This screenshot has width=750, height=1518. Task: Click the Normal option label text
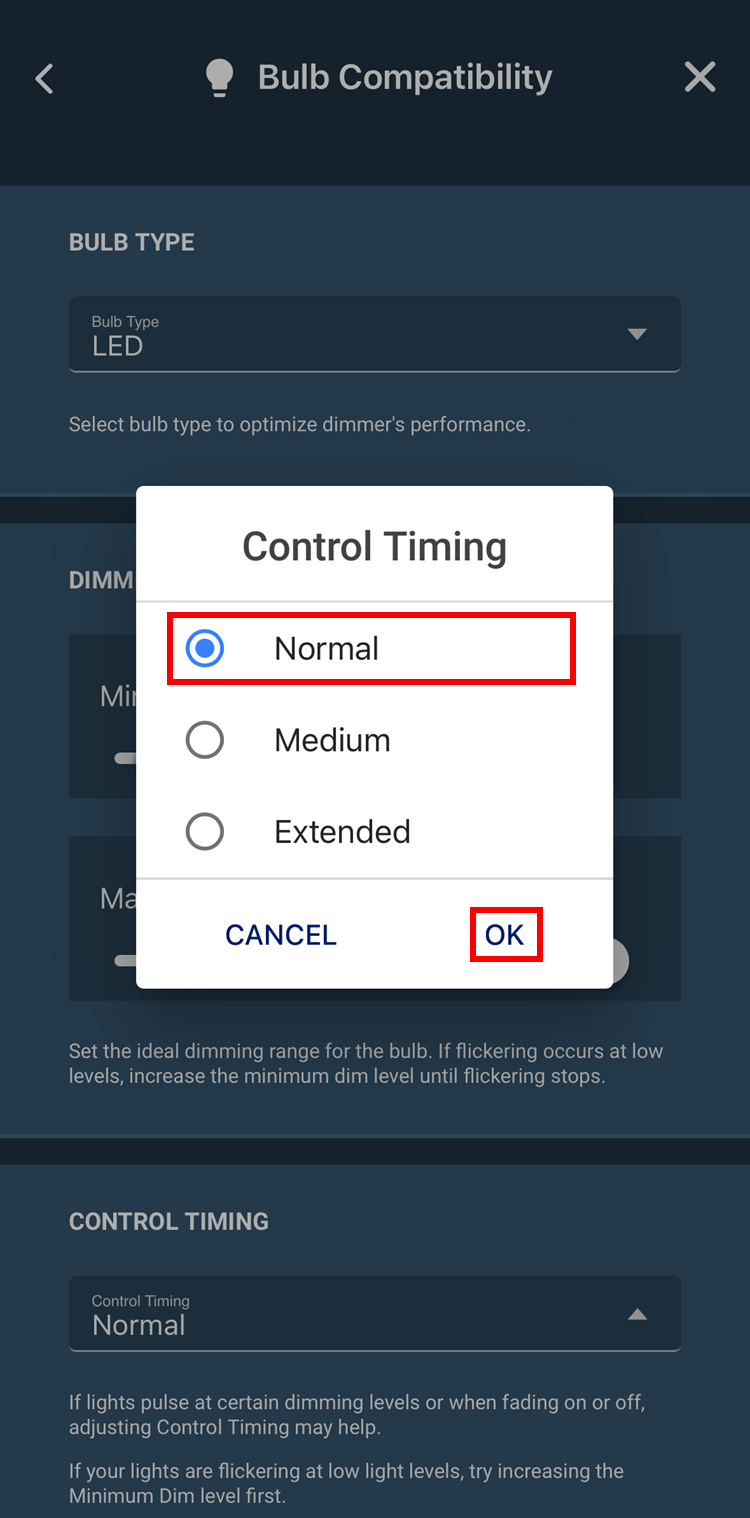tap(326, 649)
